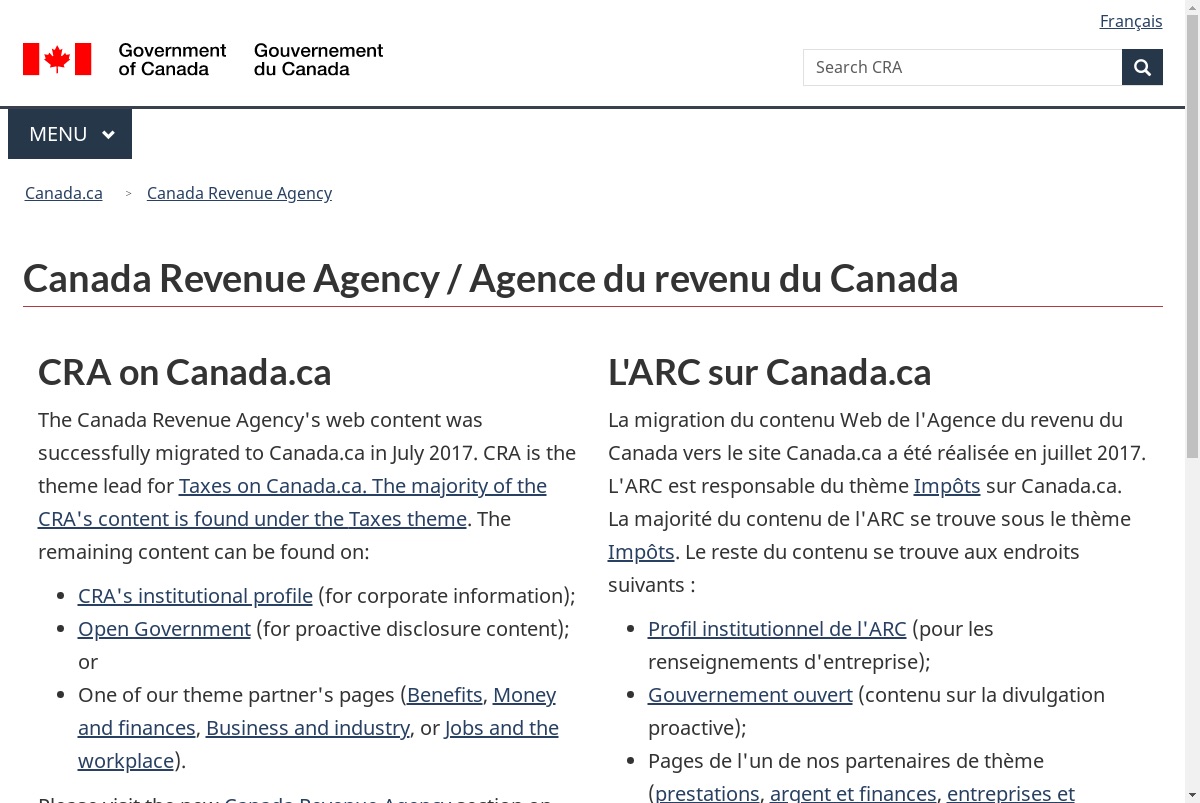1200x803 pixels.
Task: Open Profil institutionnel de l'ARC link
Action: tap(777, 629)
